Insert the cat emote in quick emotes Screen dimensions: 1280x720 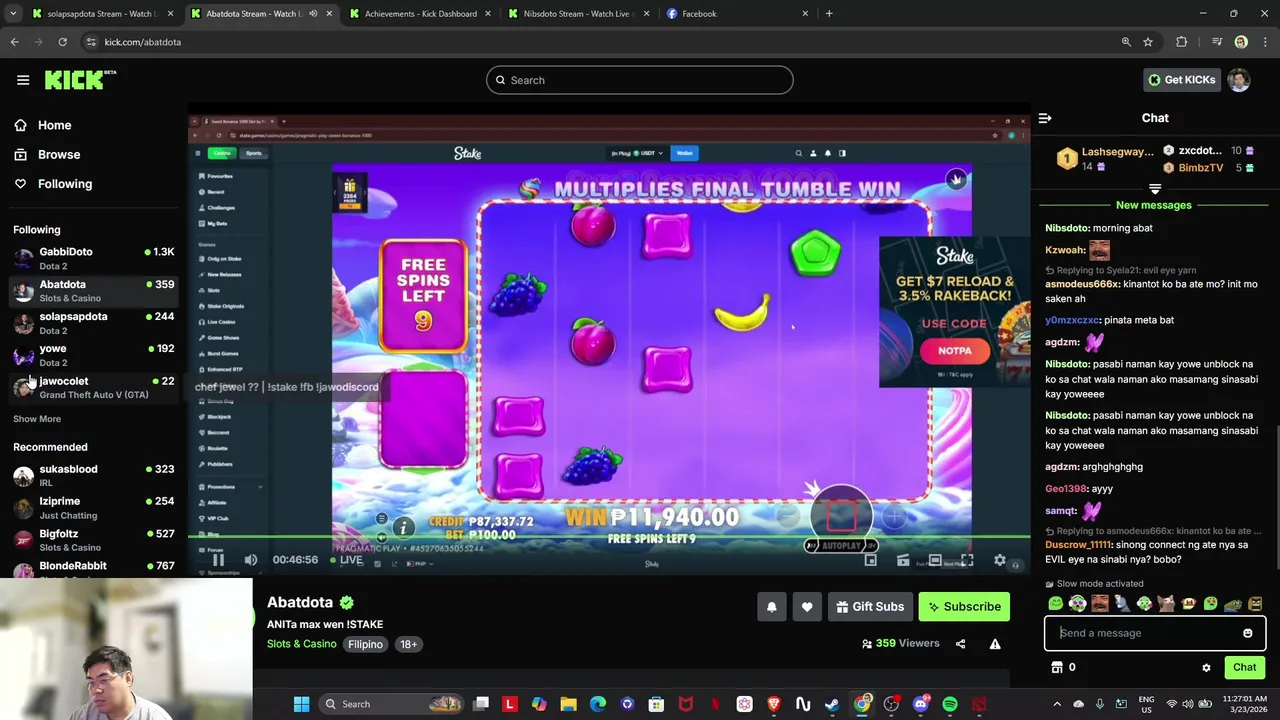[1166, 603]
